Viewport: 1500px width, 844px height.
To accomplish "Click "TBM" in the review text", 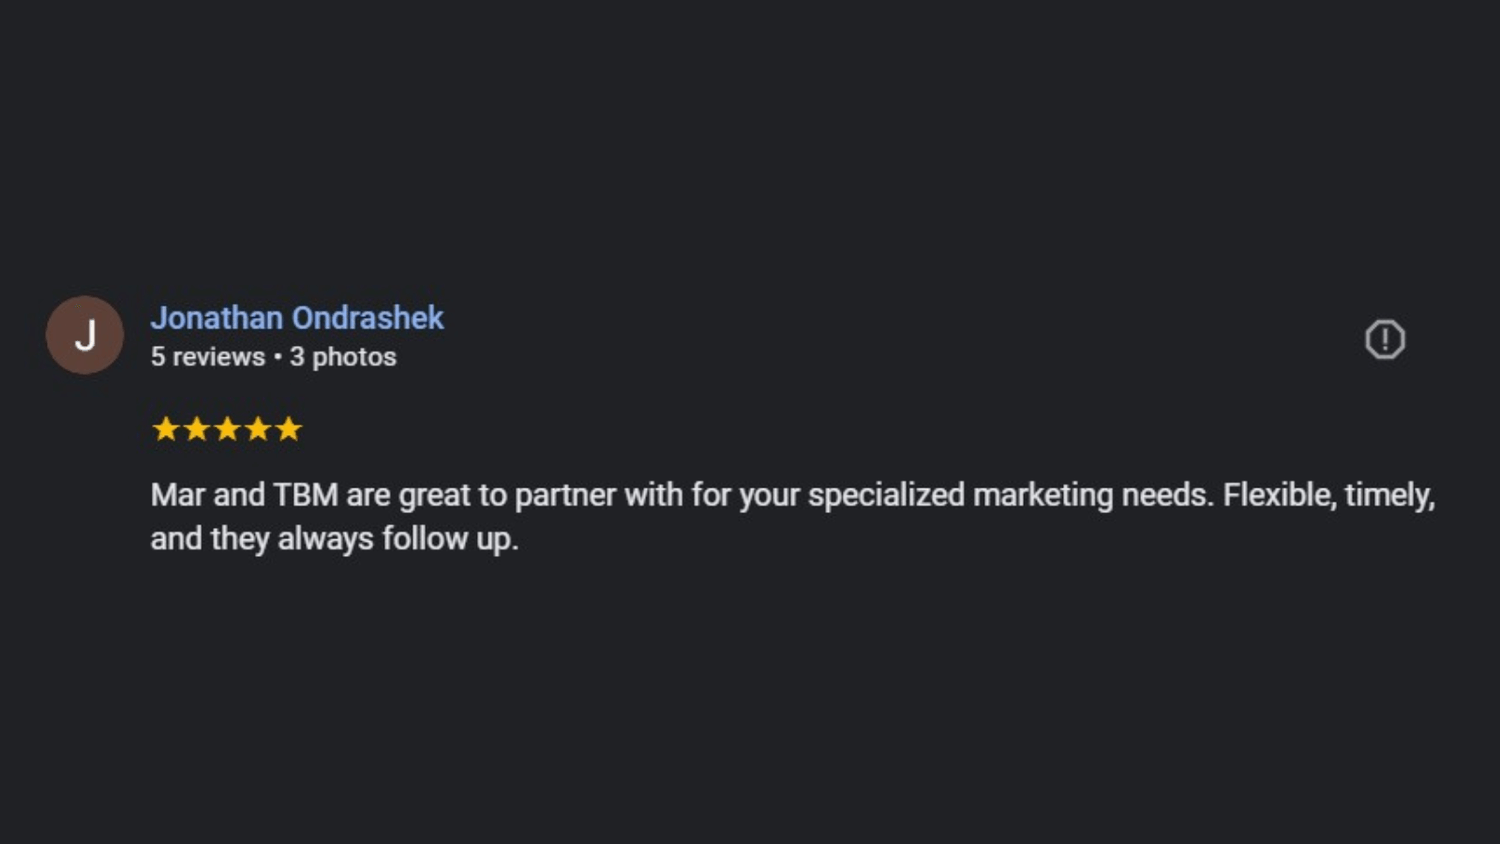I will [305, 495].
